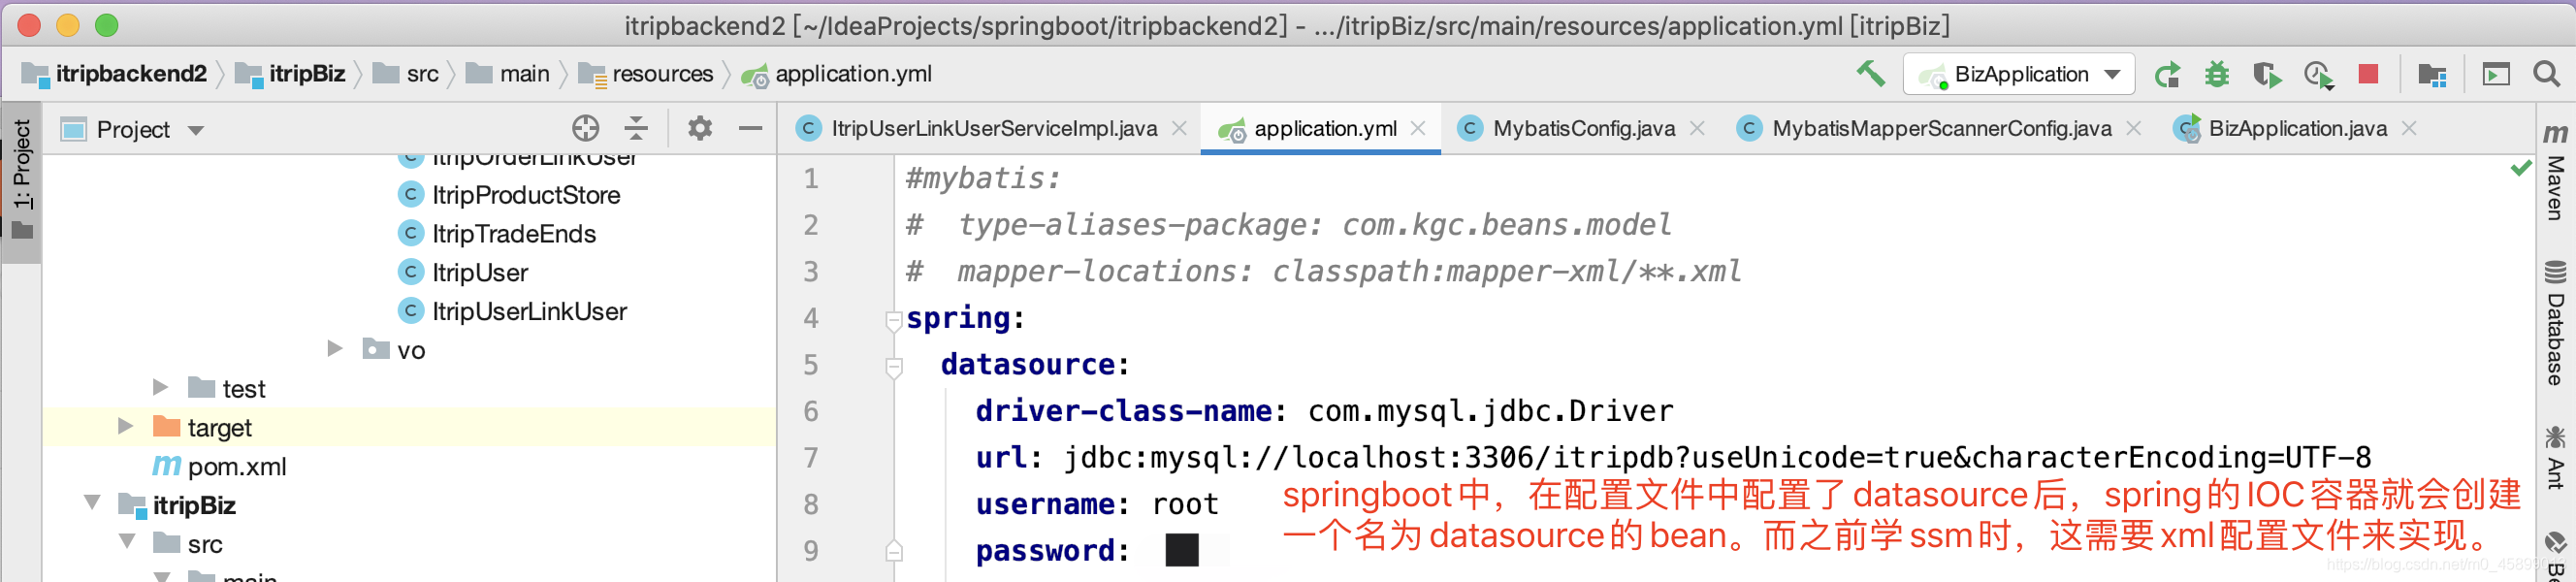Expand the test folder
Screen dimensions: 2576x582
coord(160,387)
